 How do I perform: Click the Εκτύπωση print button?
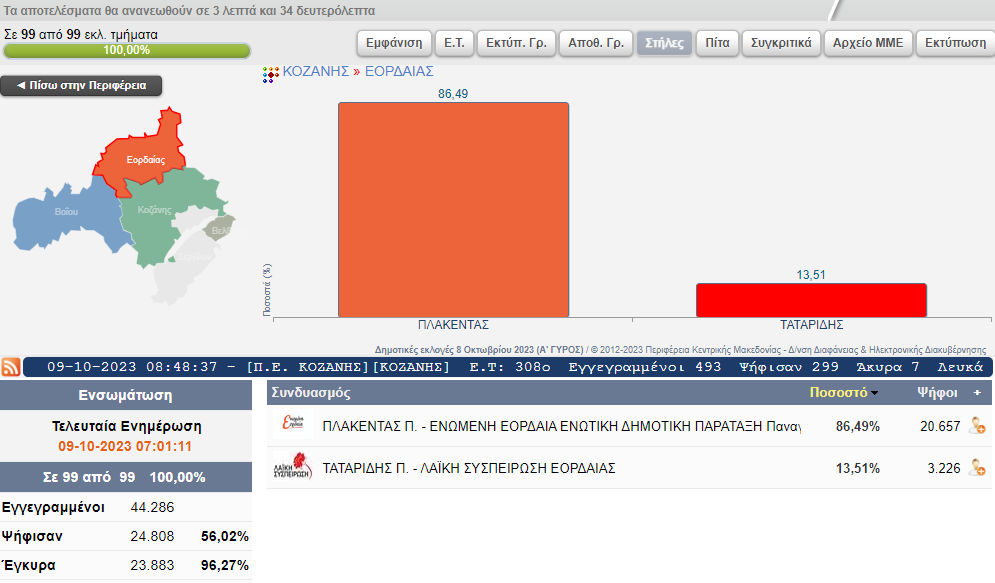point(955,43)
